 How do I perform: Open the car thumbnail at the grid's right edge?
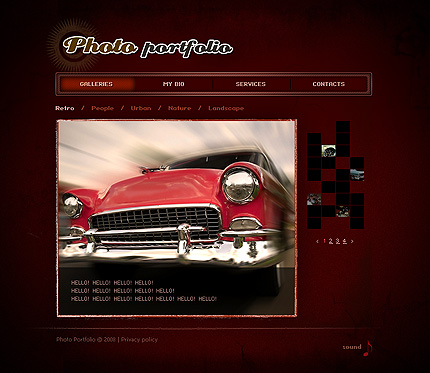pyautogui.click(x=357, y=175)
